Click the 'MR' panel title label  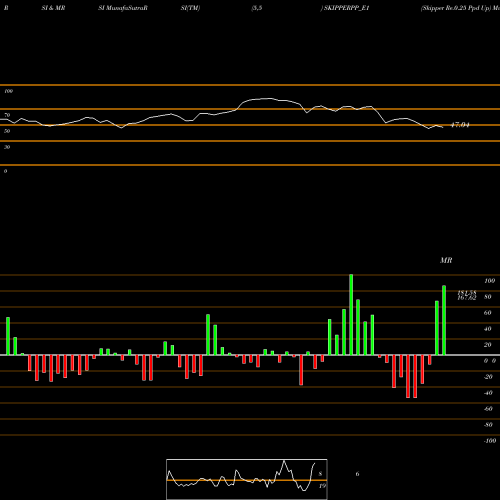[446, 260]
